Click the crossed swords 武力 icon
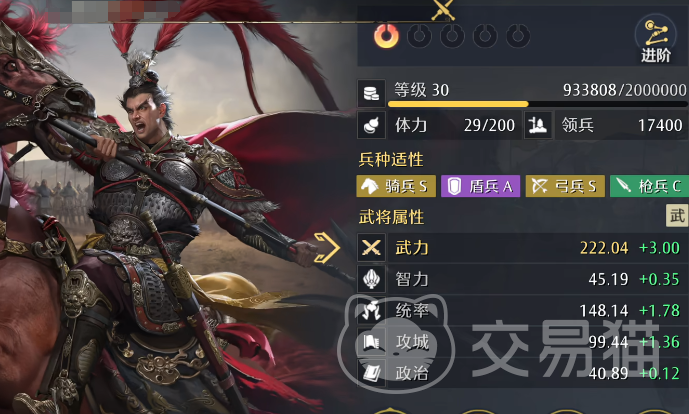The width and height of the screenshot is (689, 414). [371, 248]
